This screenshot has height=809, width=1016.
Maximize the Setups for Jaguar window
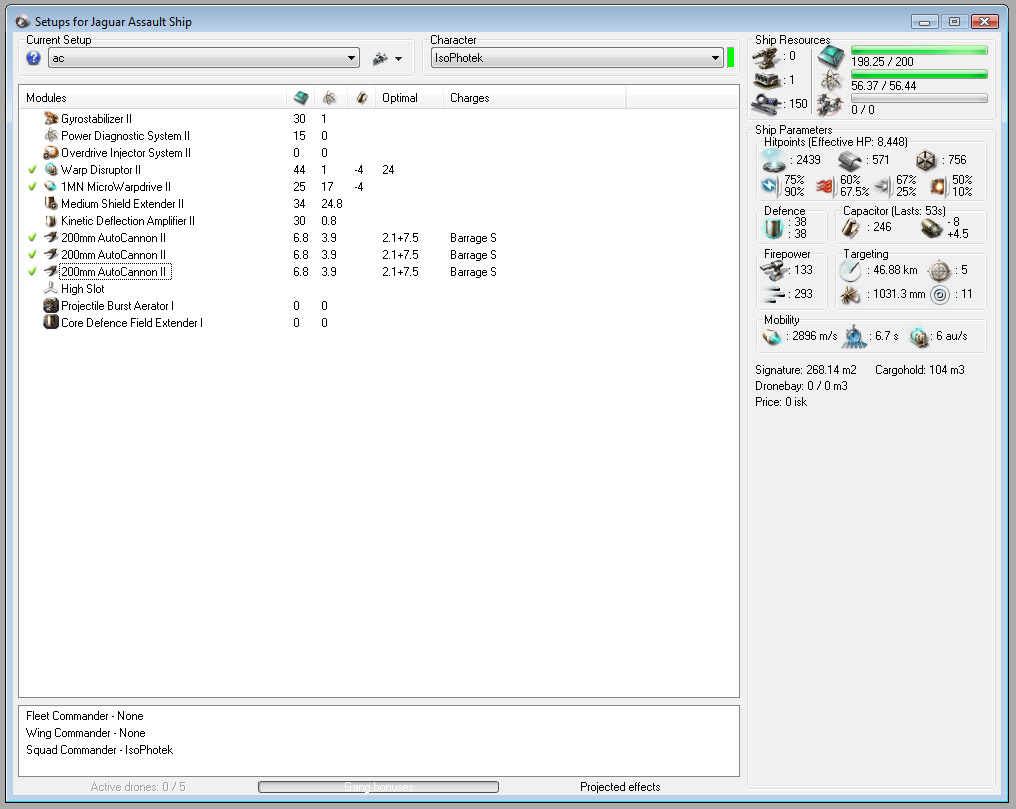[954, 21]
